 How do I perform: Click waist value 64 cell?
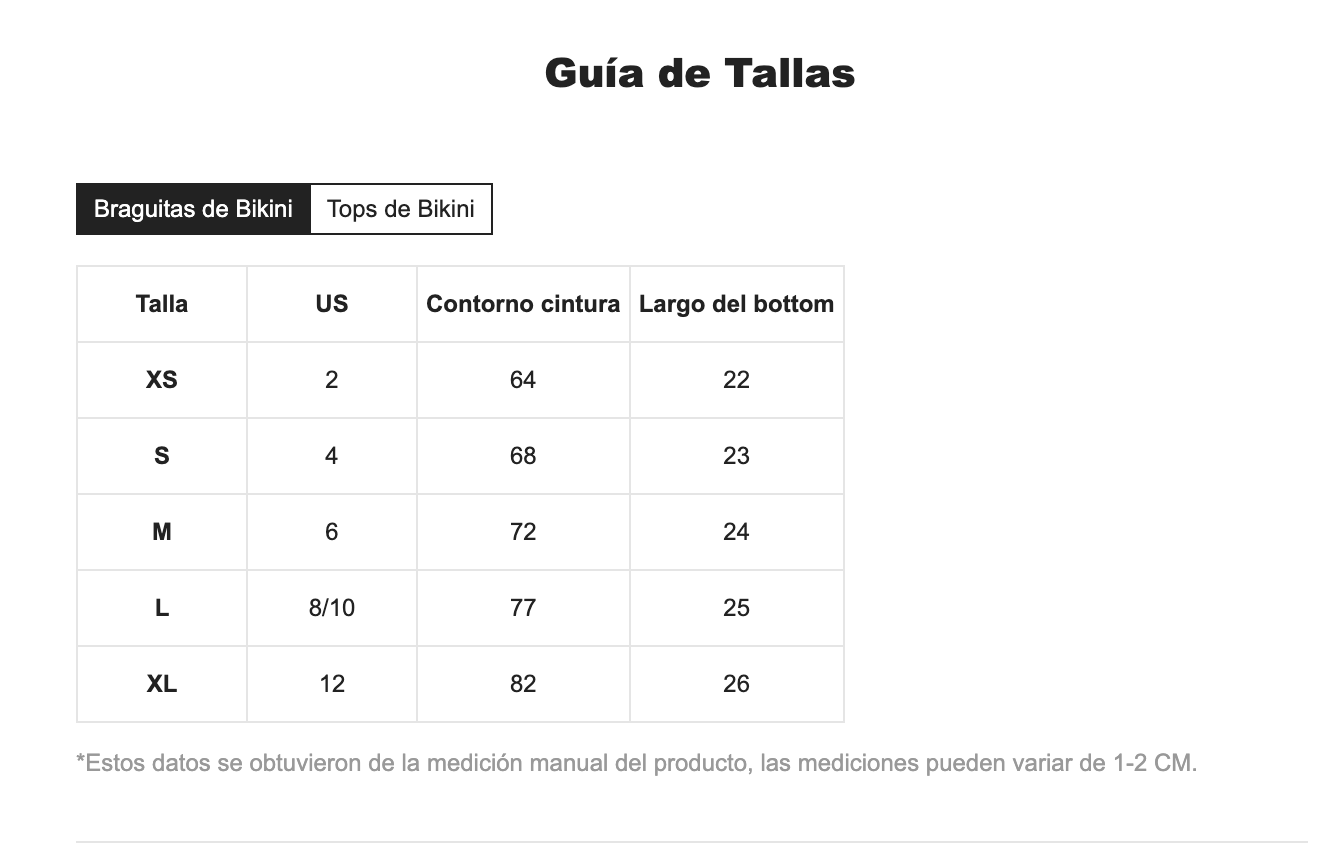click(x=523, y=380)
